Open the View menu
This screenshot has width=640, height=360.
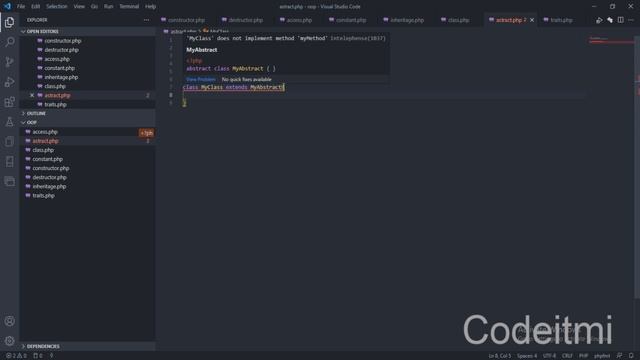(x=79, y=6)
